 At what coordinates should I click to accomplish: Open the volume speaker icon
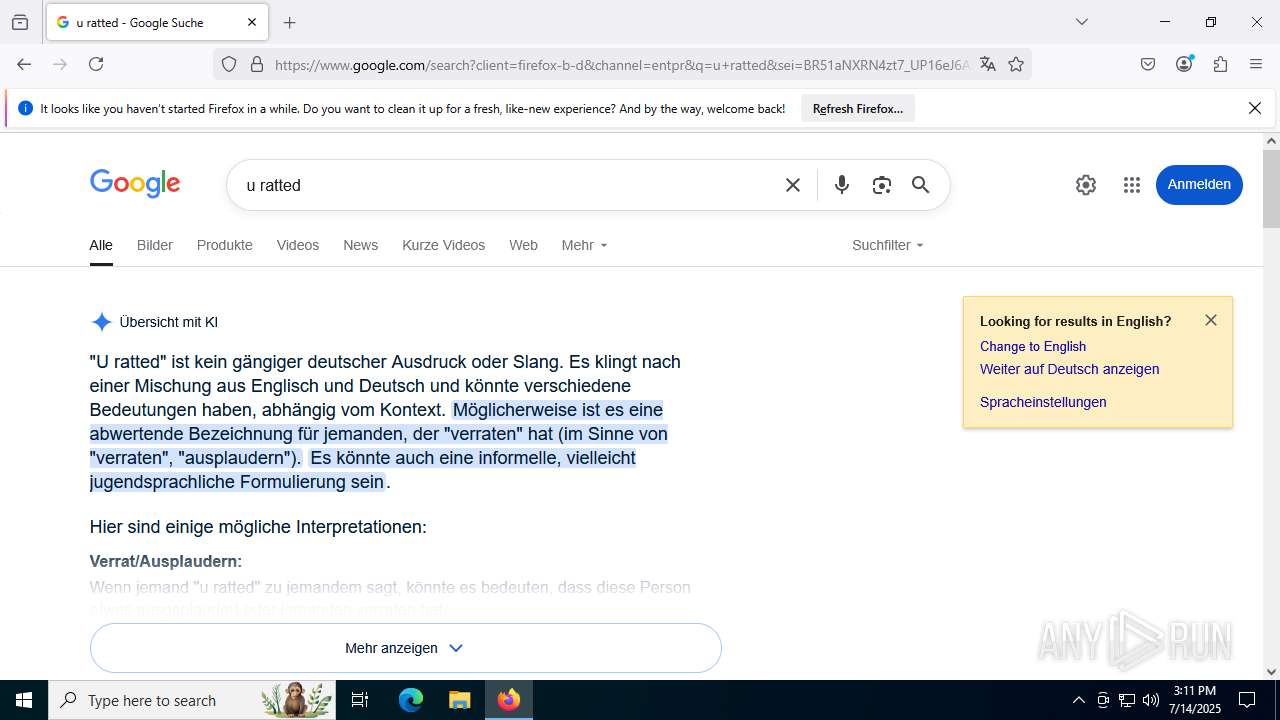1151,700
